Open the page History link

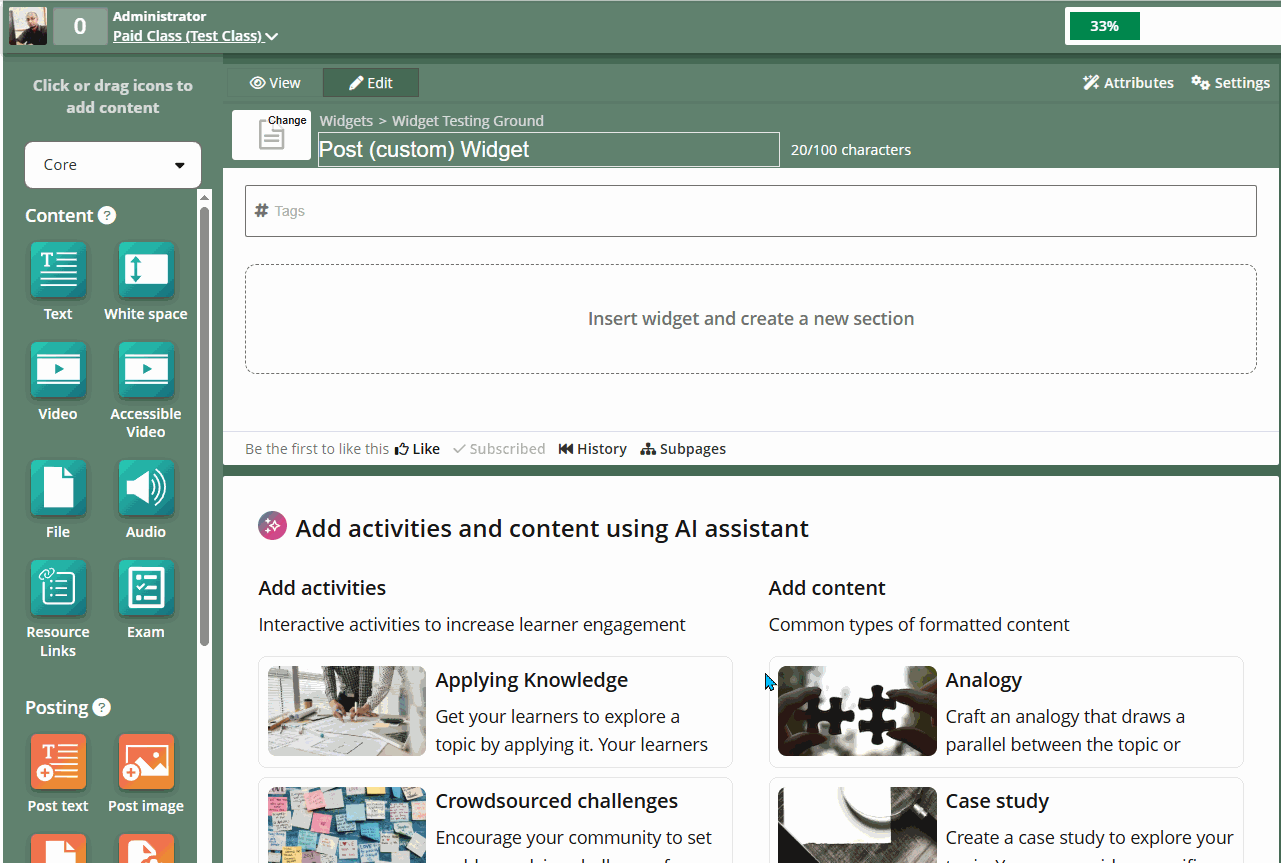(x=593, y=449)
